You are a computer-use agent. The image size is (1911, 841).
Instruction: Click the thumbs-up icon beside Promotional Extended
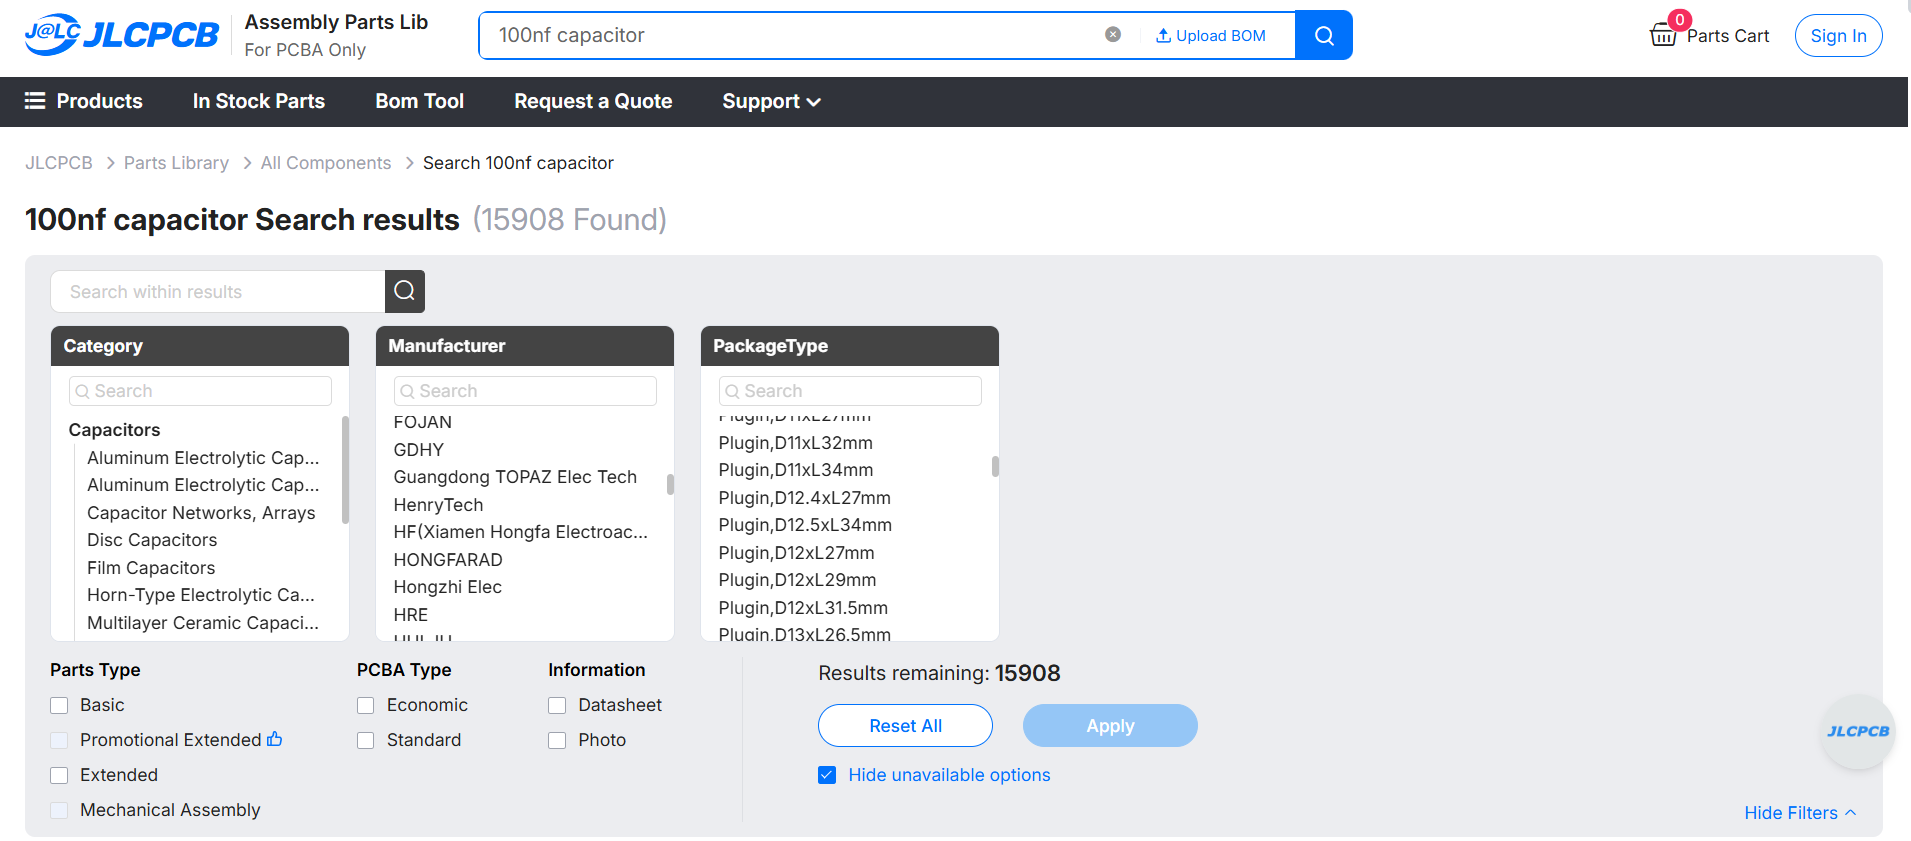click(275, 740)
